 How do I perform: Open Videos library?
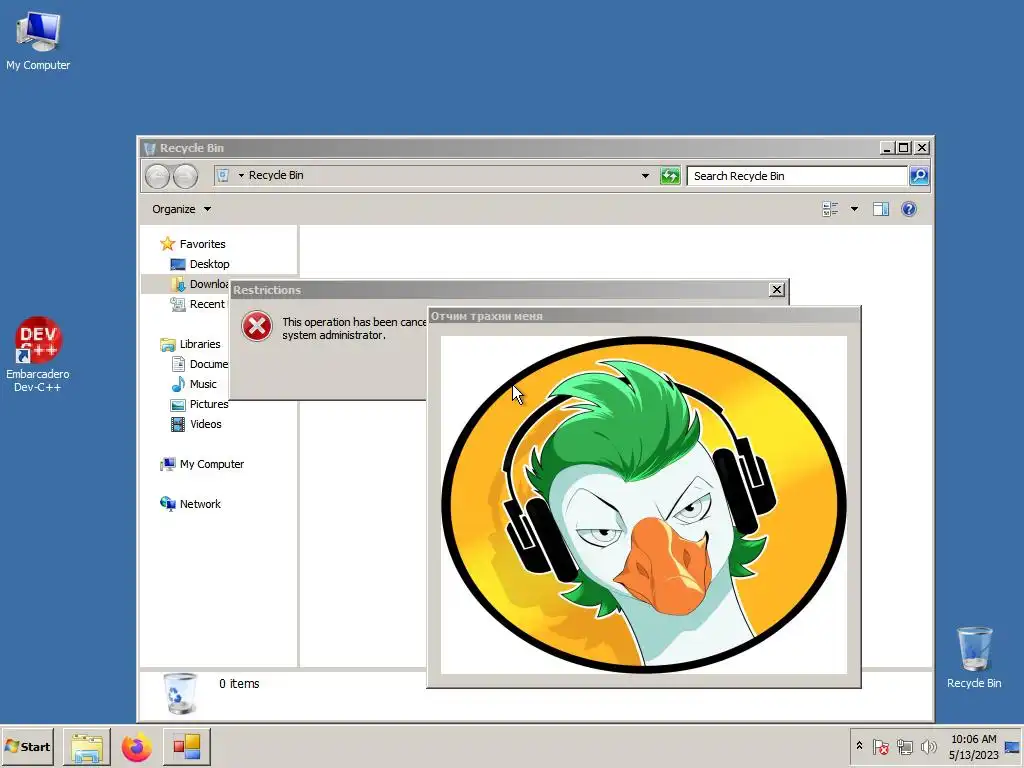197,424
